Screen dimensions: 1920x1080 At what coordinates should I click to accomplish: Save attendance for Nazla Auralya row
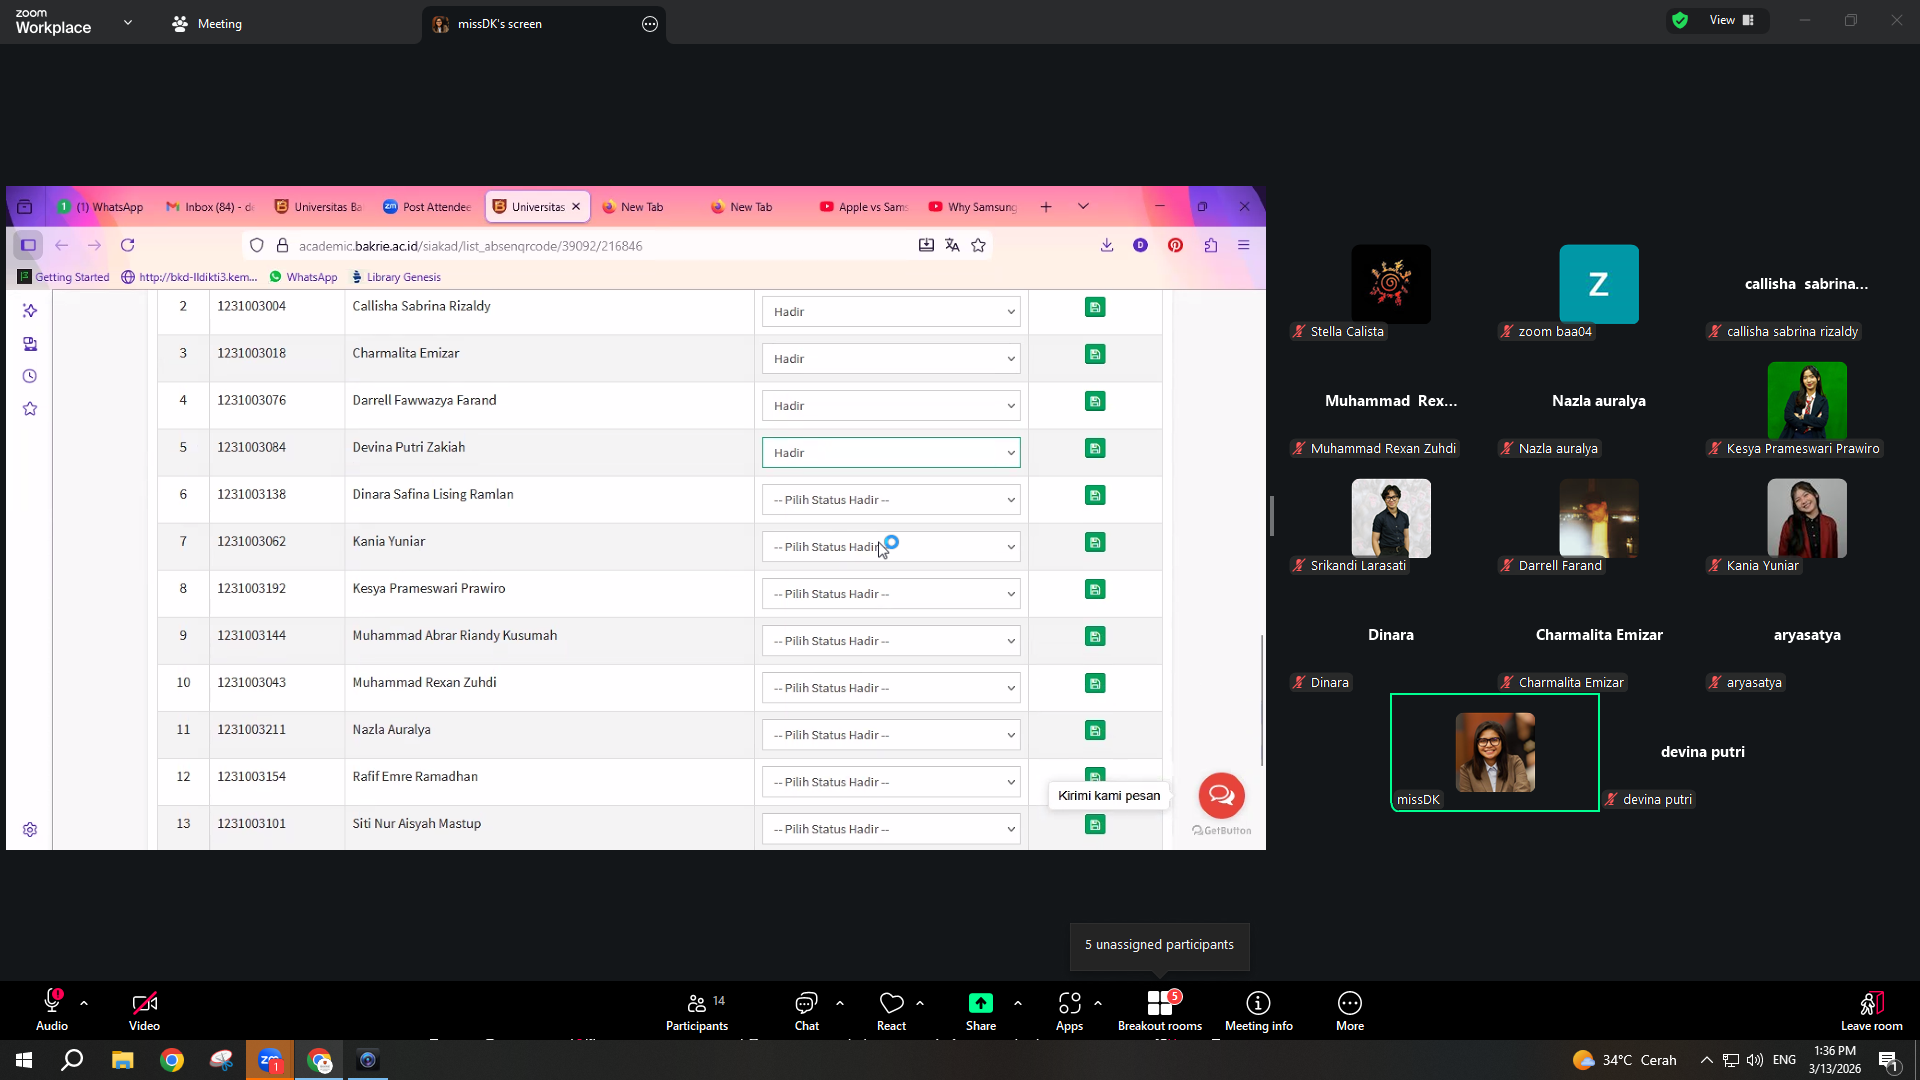1095,730
